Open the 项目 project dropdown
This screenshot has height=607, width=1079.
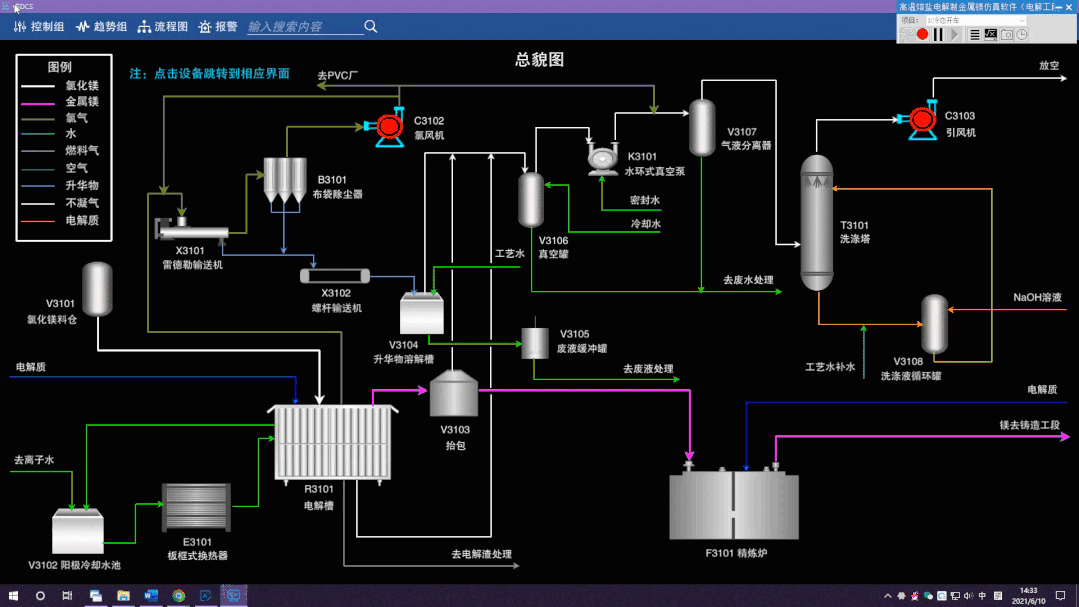975,21
